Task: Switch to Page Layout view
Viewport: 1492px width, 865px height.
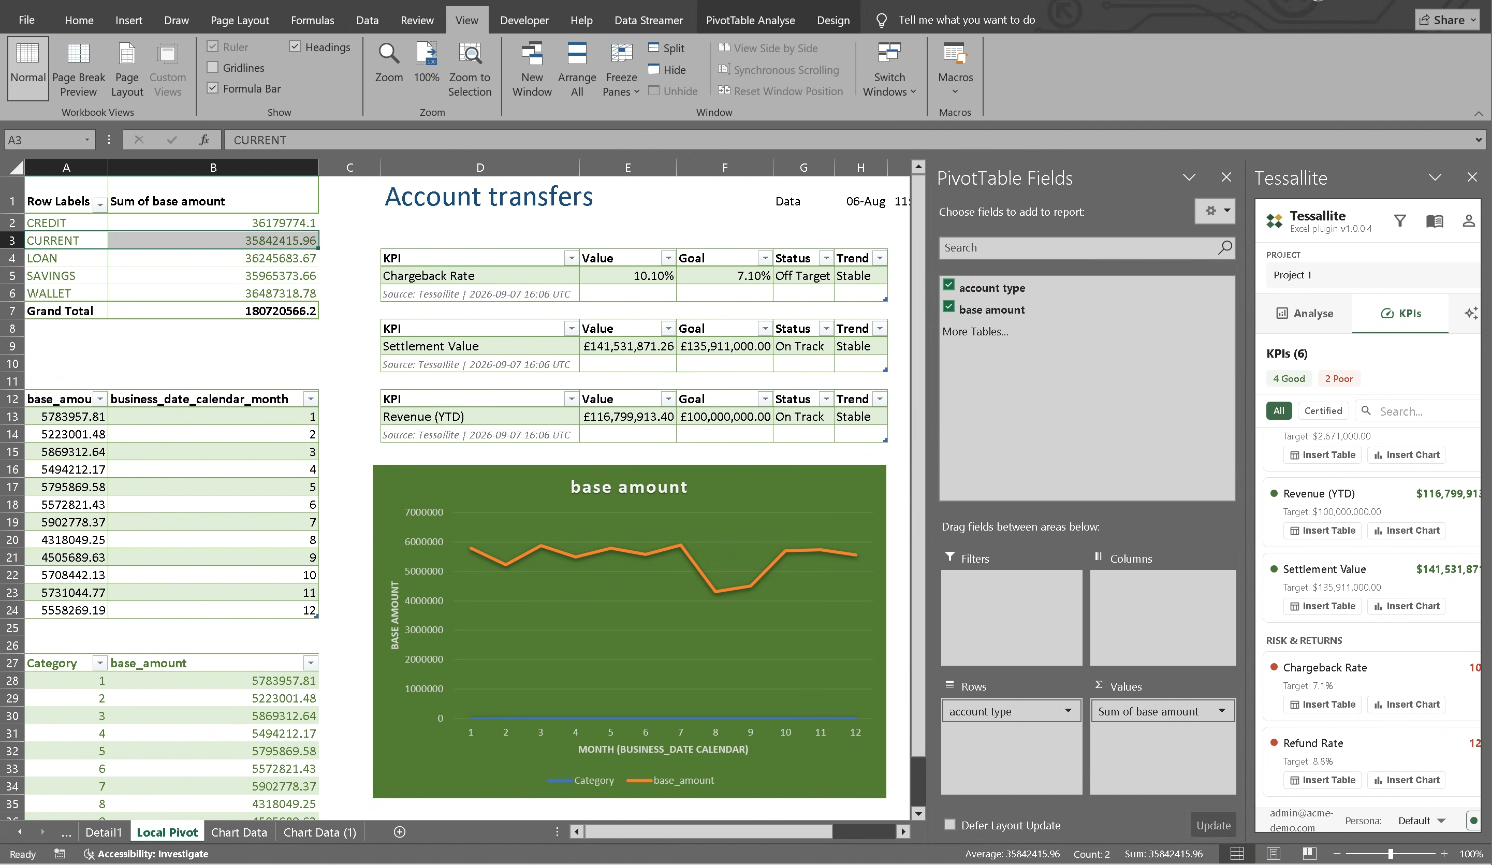Action: click(x=127, y=69)
